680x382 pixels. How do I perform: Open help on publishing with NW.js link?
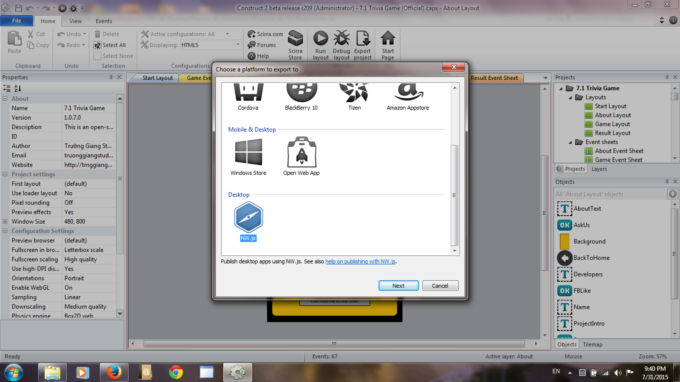point(360,261)
